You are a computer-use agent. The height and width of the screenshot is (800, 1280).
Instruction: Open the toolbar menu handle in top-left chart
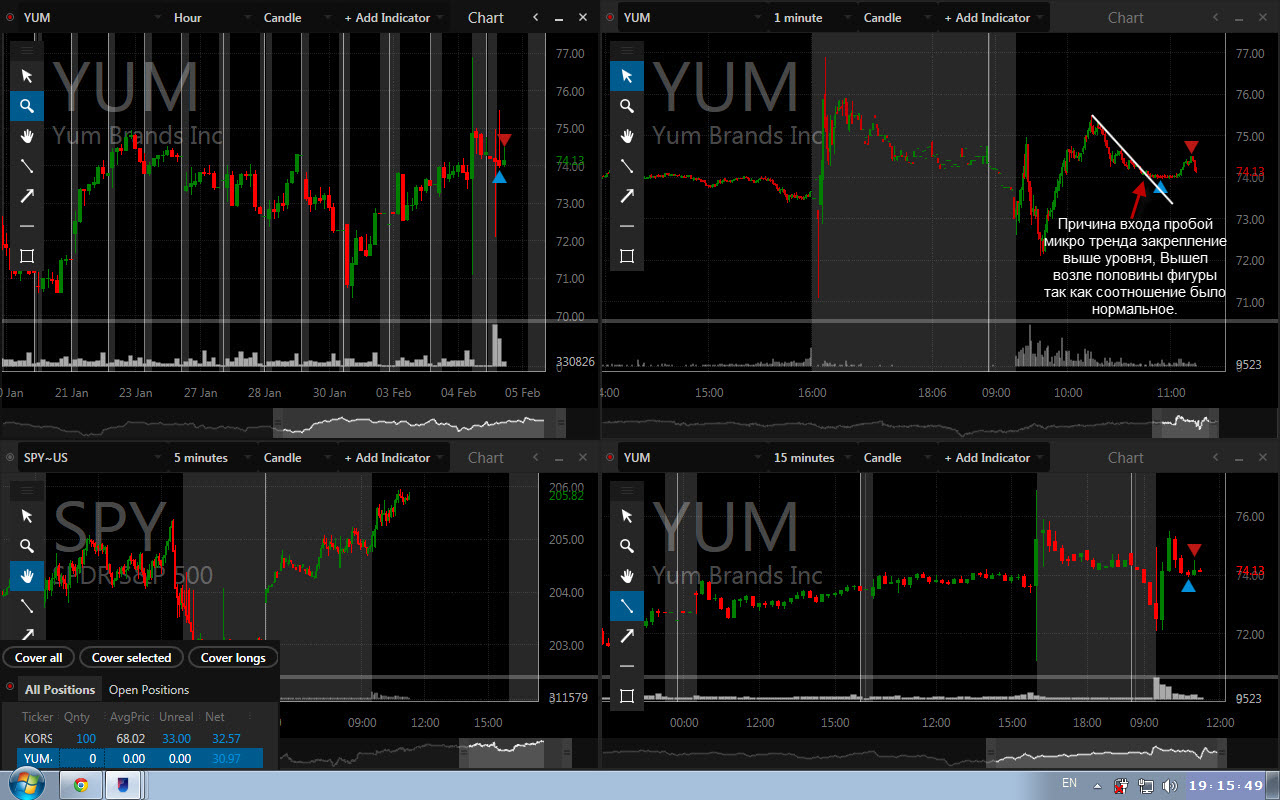pos(27,49)
